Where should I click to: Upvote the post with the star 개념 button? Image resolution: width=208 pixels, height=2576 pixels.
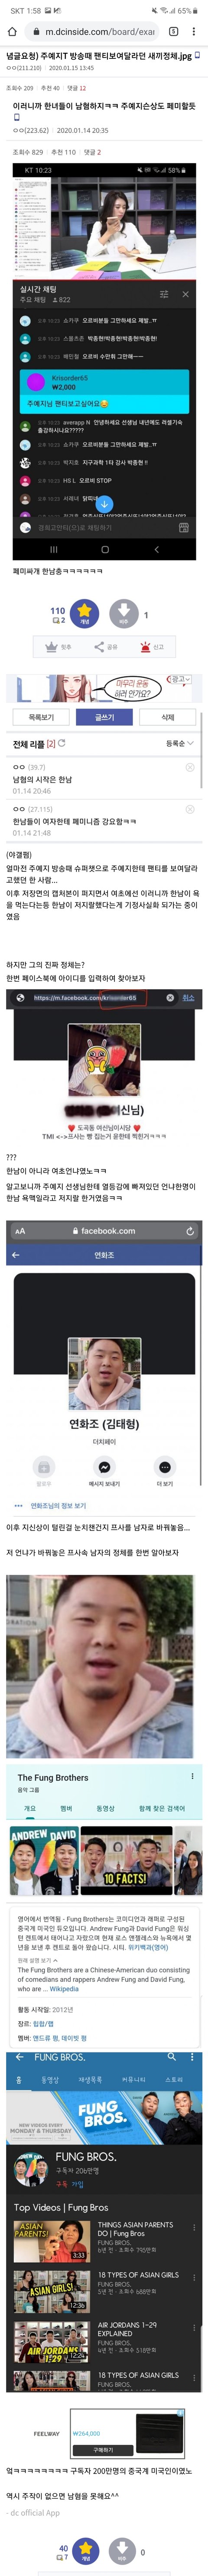coord(85,613)
